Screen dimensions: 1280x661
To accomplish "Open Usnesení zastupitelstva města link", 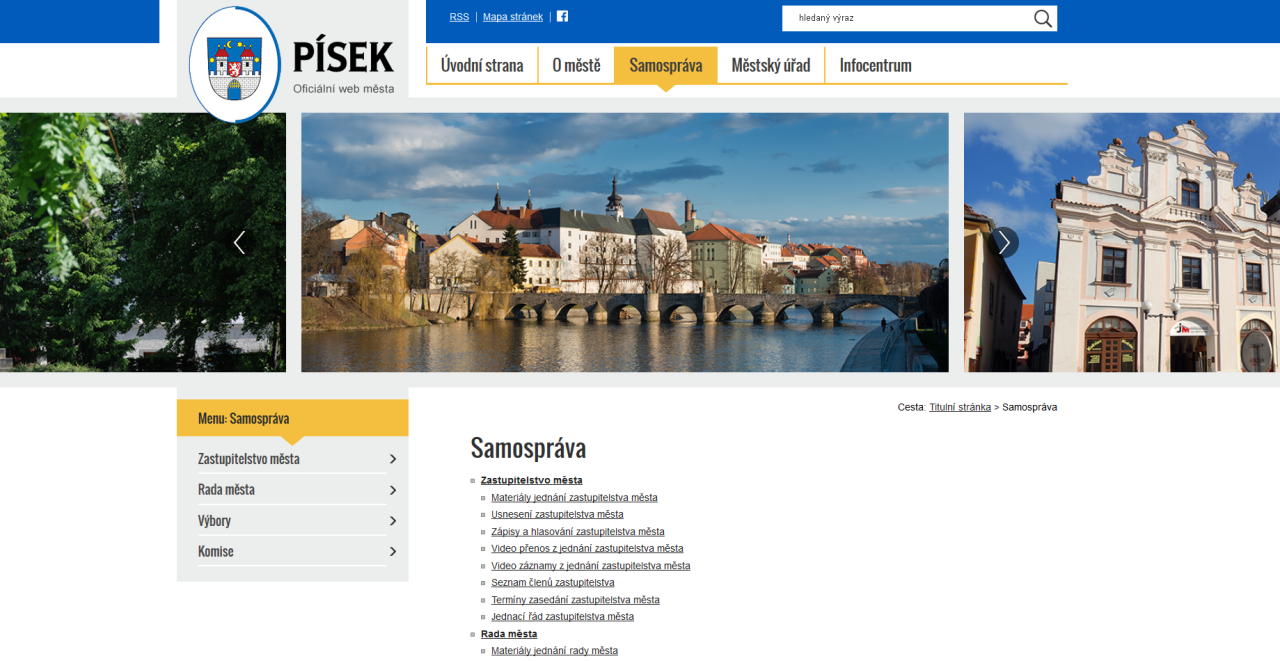I will point(557,514).
